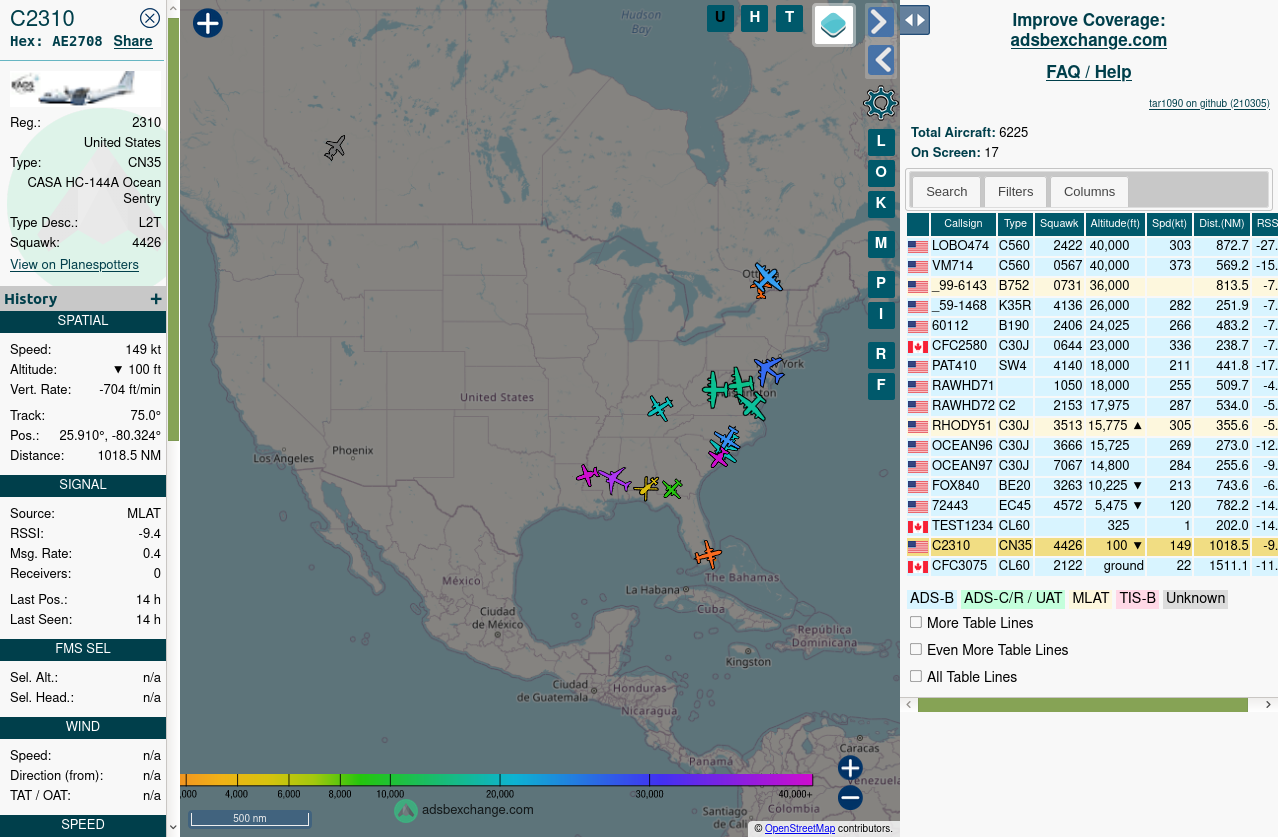Viewport: 1278px width, 837px height.
Task: Click the ADS-C/R / UAT legend swatch
Action: [1012, 598]
